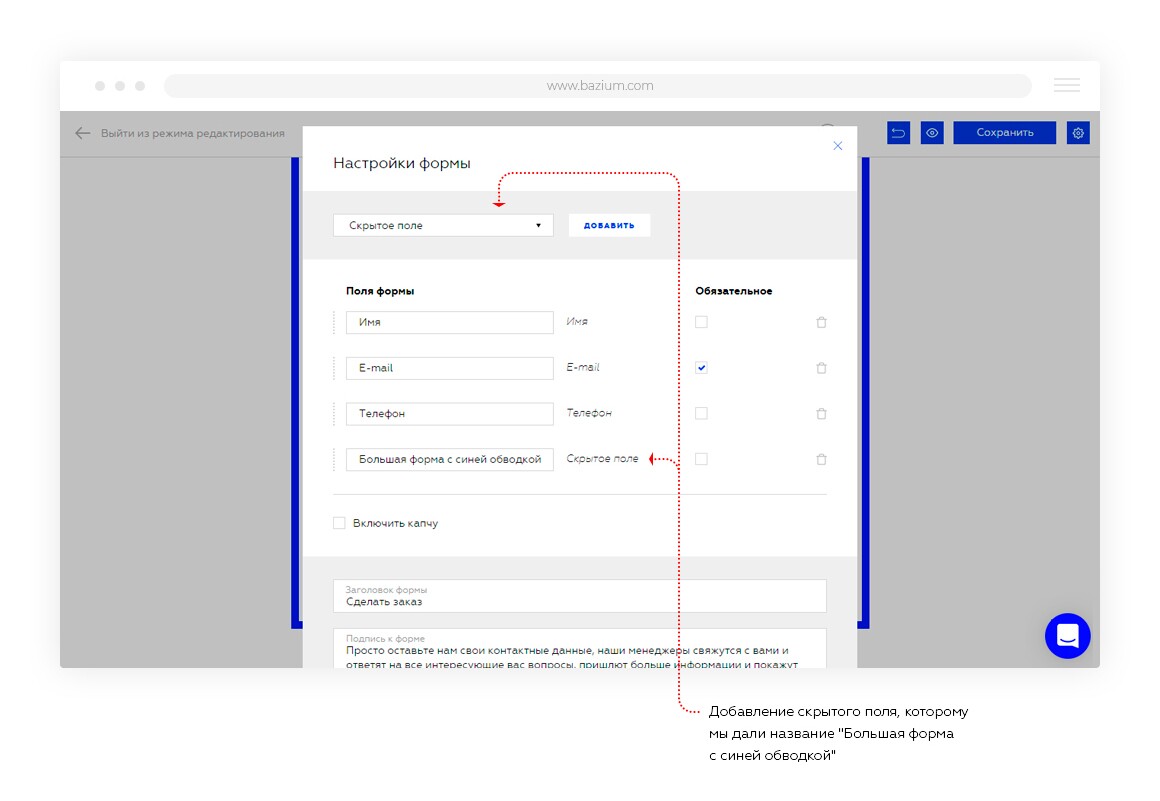1160x801 pixels.
Task: Uncheck the required box for E-mail
Action: click(701, 368)
